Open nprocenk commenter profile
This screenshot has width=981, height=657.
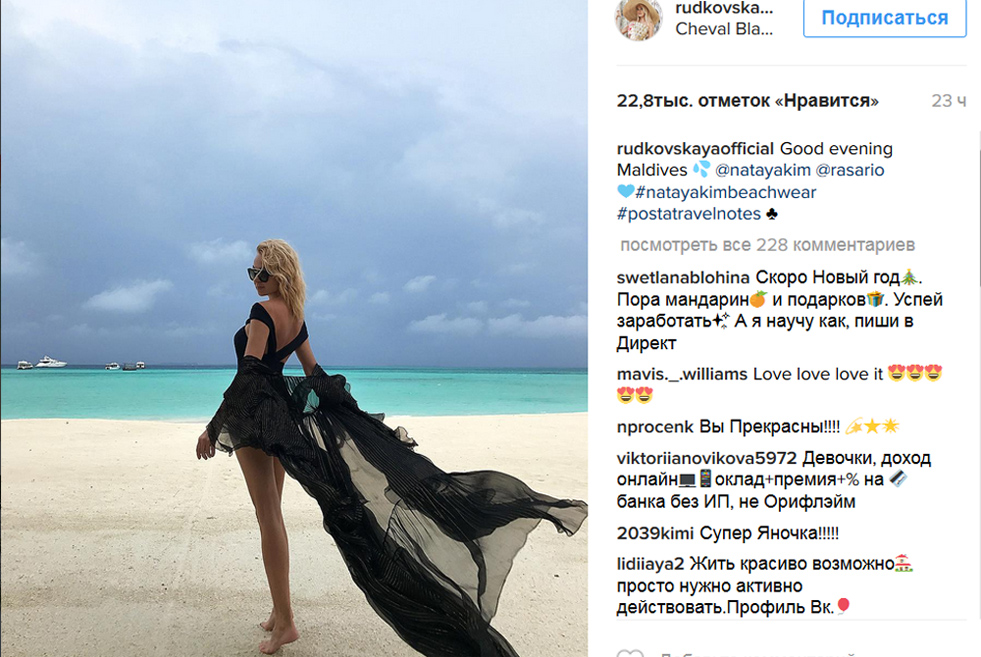coord(655,427)
